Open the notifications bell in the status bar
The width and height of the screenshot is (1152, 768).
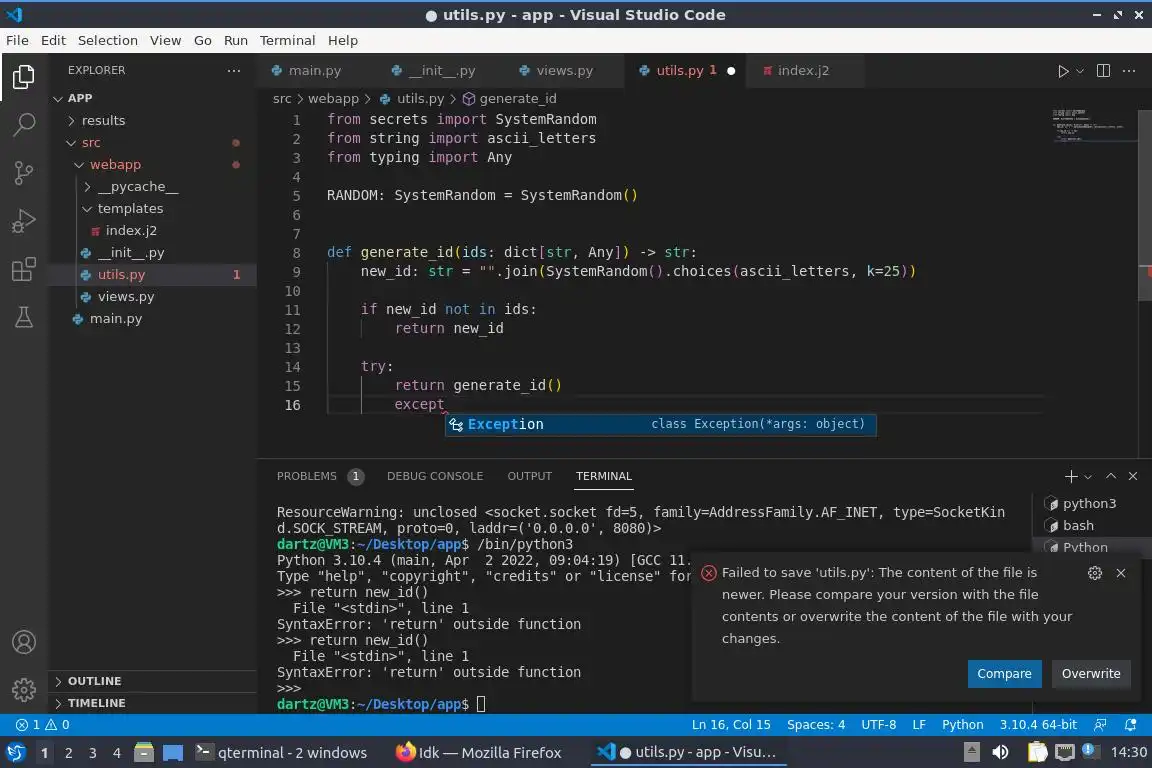click(x=1131, y=725)
